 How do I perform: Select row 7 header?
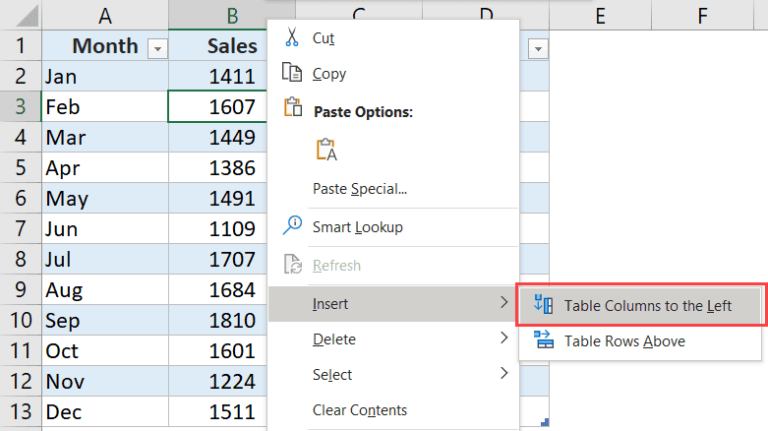[x=20, y=228]
